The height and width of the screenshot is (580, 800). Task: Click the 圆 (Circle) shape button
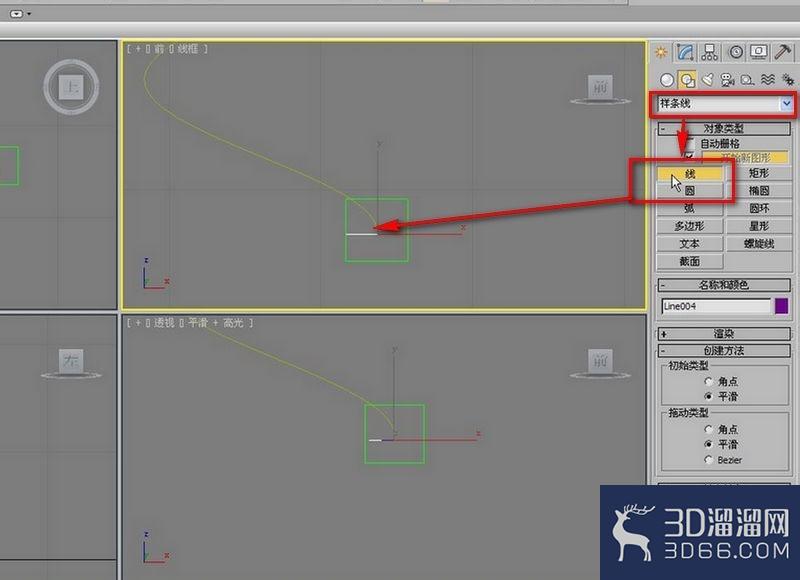pos(690,191)
